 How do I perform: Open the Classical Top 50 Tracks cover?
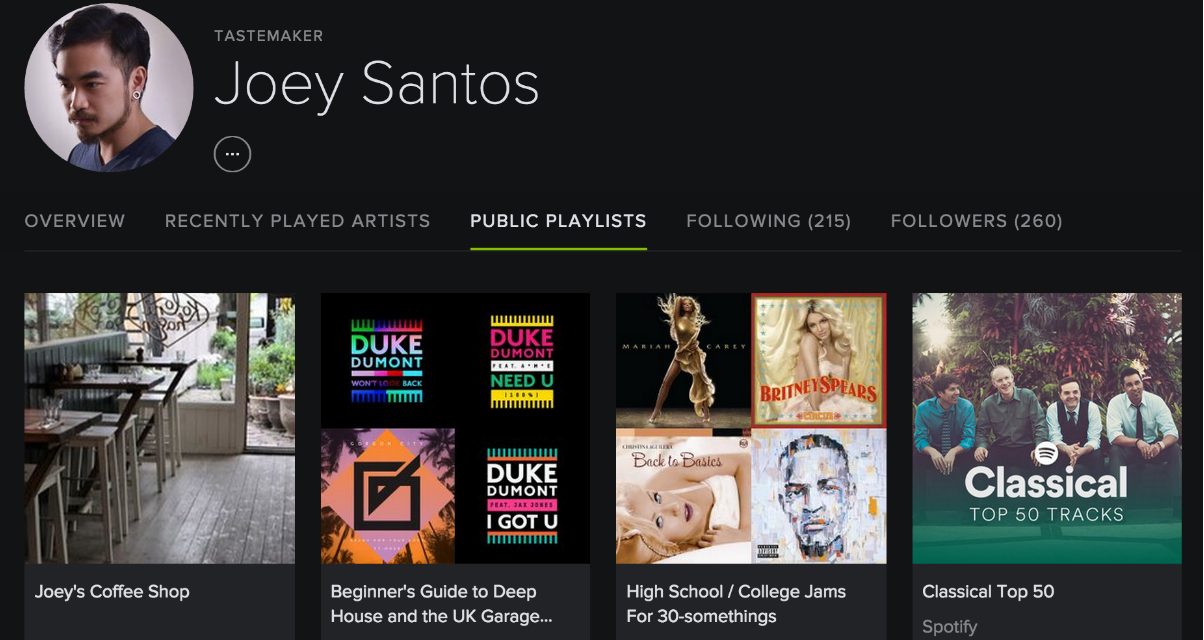pyautogui.click(x=1047, y=428)
